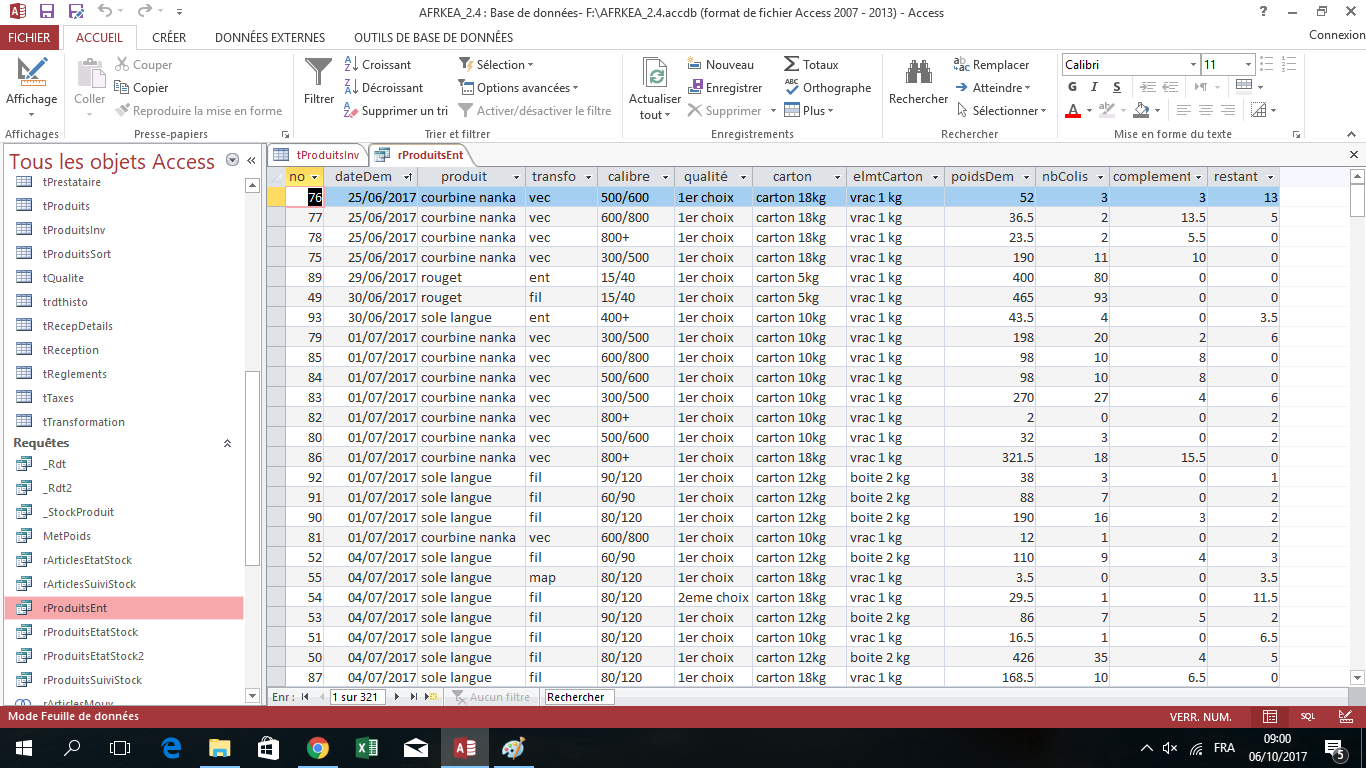Viewport: 1366px width, 768px height.
Task: Click the datasheet vertical scrollbar
Action: (1357, 427)
